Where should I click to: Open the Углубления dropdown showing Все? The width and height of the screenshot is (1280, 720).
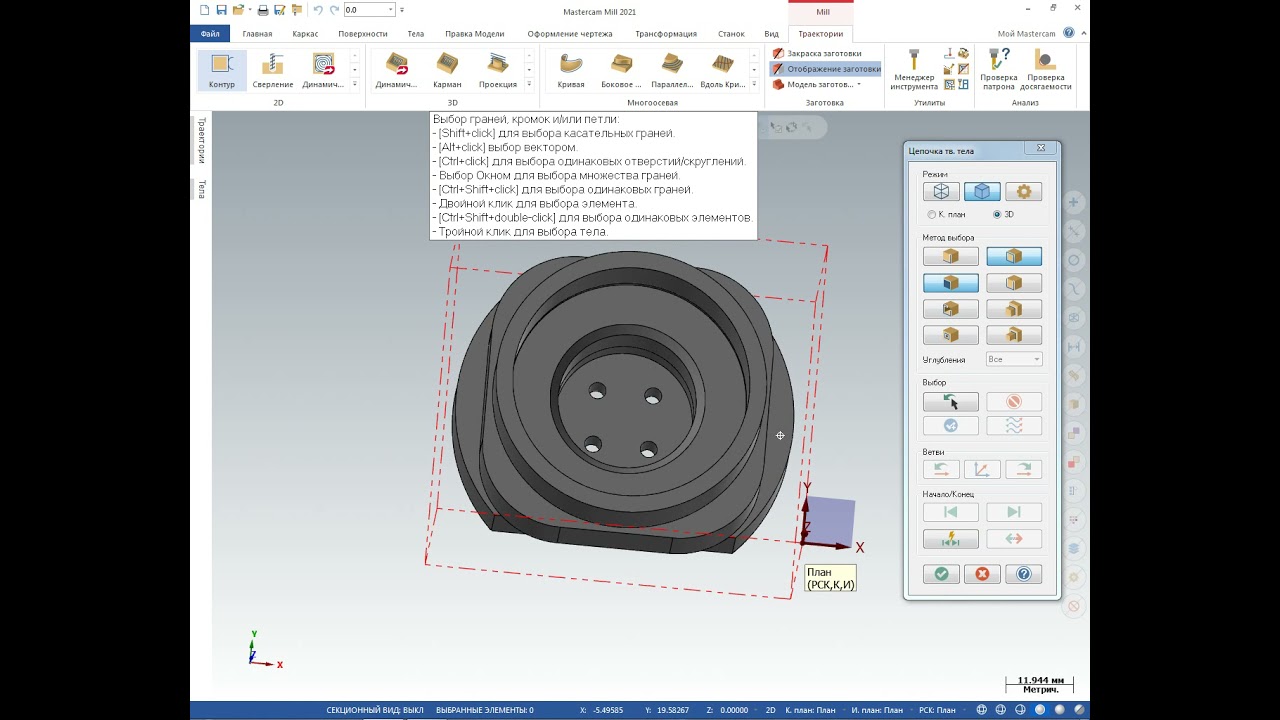1014,359
